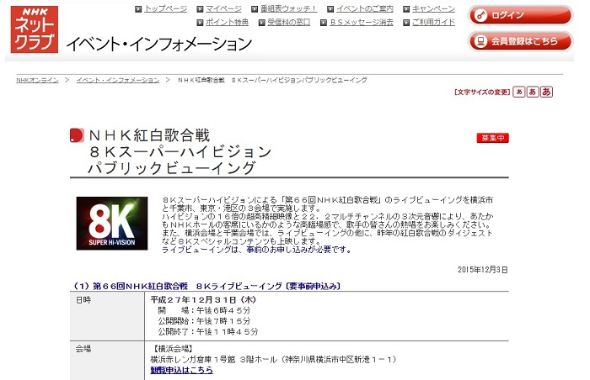Open the マイページ nav link
The height and width of the screenshot is (380, 590).
point(224,9)
